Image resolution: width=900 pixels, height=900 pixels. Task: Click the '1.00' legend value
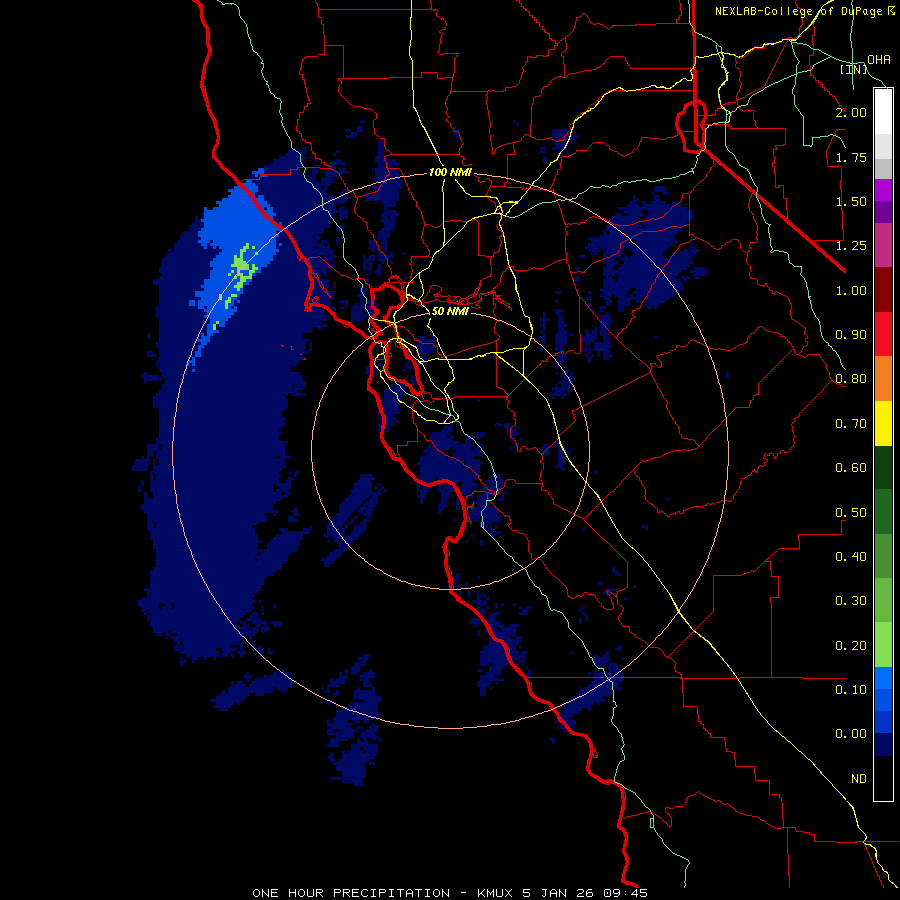851,290
